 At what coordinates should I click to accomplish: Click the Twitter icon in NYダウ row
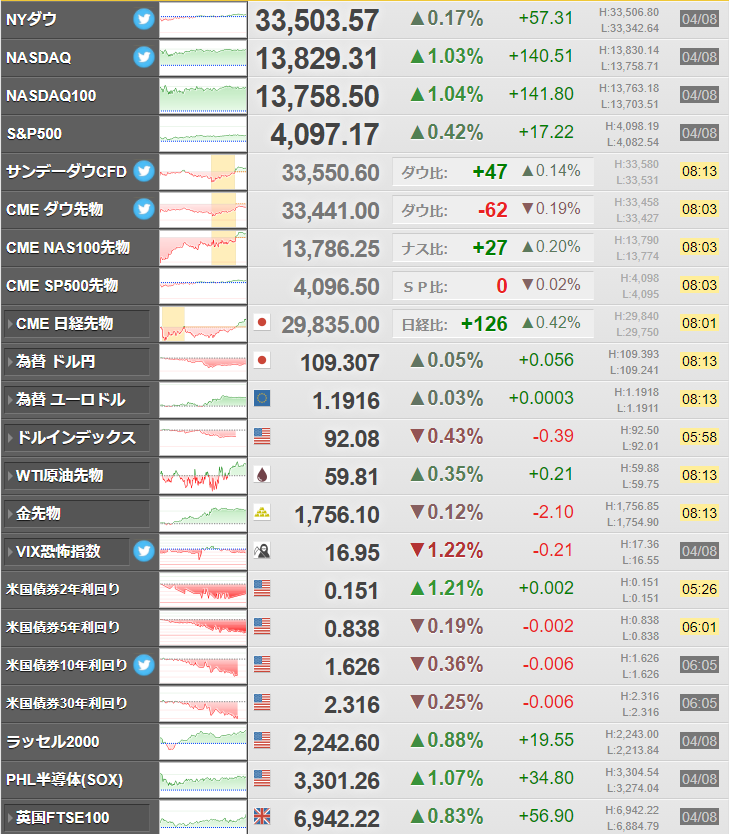coord(144,19)
